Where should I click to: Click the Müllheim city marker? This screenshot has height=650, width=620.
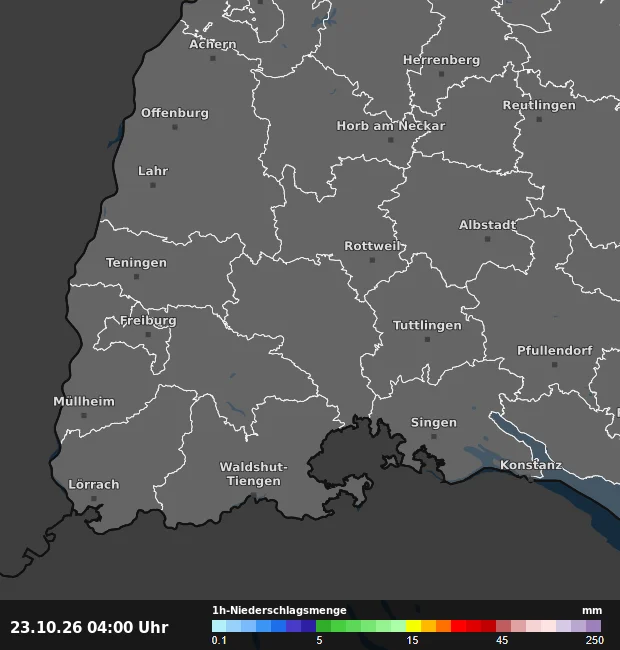pyautogui.click(x=84, y=415)
